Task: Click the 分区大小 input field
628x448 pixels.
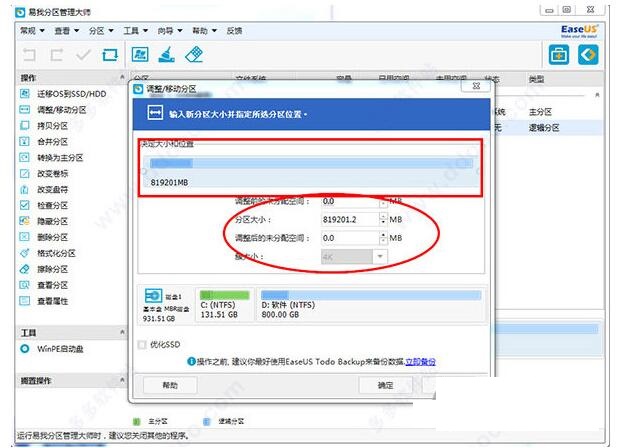Action: pyautogui.click(x=350, y=219)
